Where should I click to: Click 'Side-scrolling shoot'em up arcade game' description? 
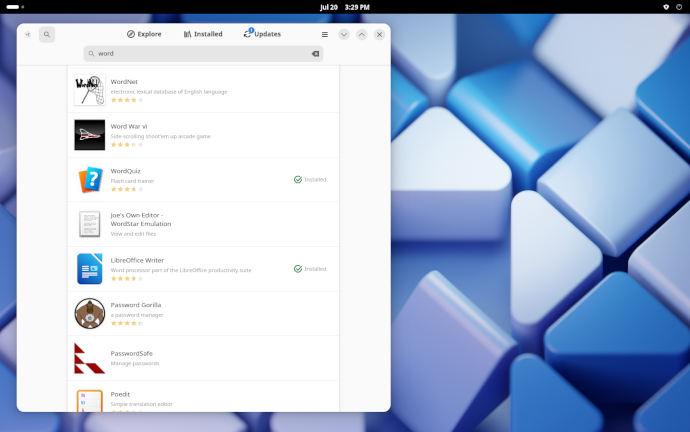click(161, 136)
